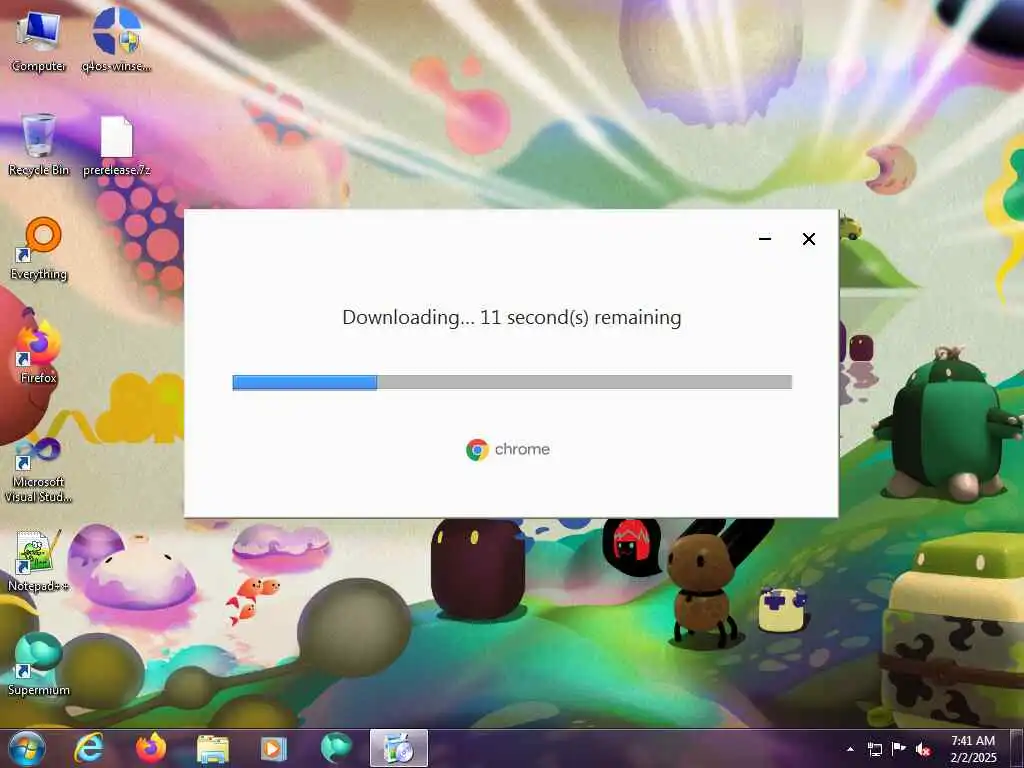Image resolution: width=1024 pixels, height=768 pixels.
Task: Launch Internet Explorer from the taskbar
Action: coord(88,748)
